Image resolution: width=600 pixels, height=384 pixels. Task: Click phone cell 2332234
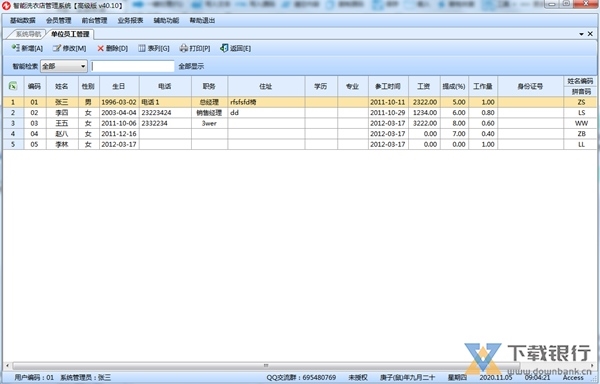pos(165,124)
